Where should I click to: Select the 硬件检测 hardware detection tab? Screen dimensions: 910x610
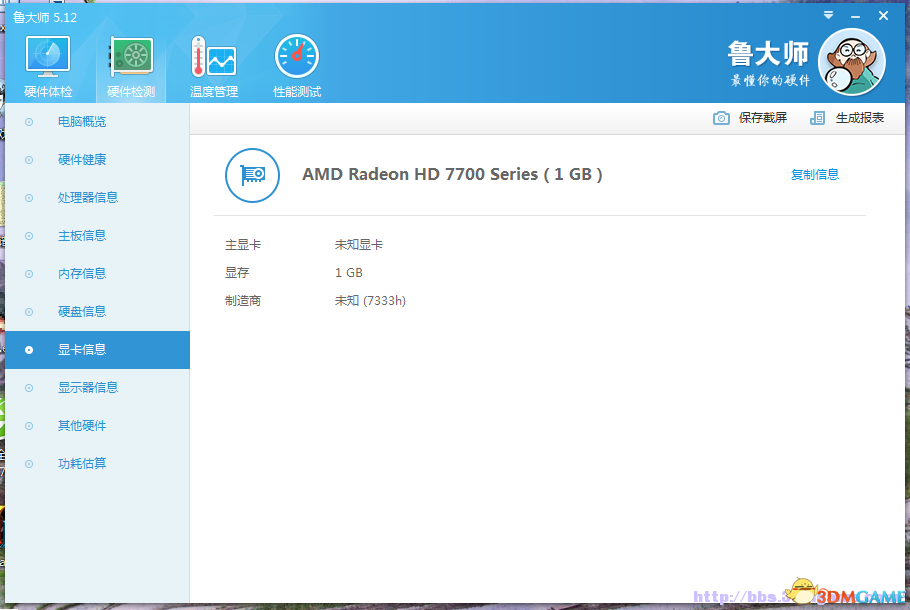[x=131, y=66]
